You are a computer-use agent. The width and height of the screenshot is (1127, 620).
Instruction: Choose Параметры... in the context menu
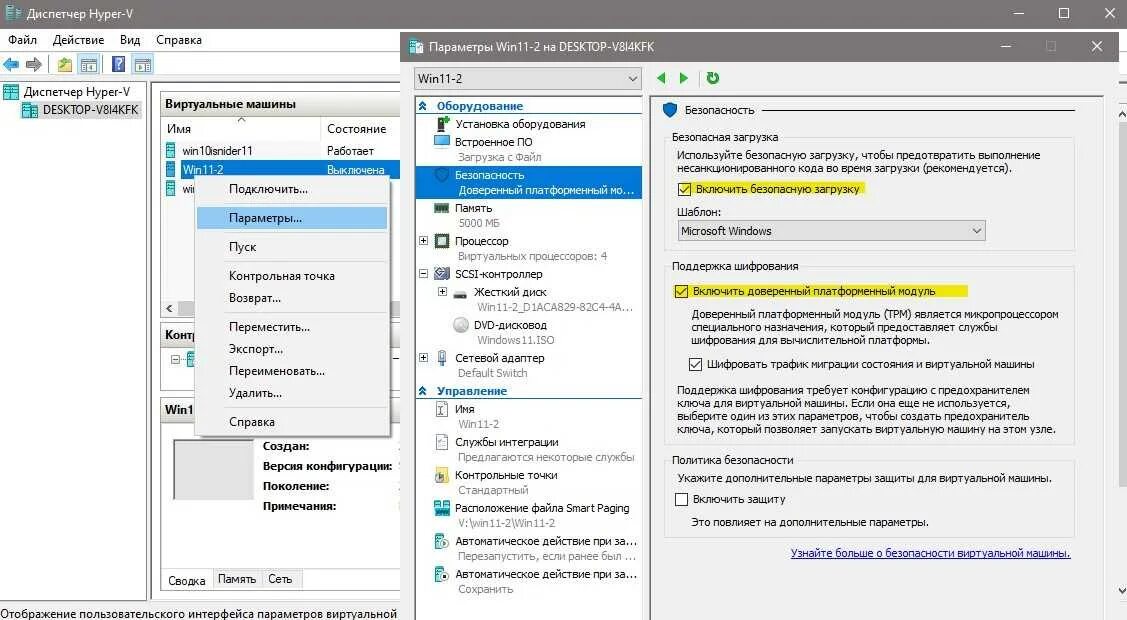pyautogui.click(x=292, y=218)
